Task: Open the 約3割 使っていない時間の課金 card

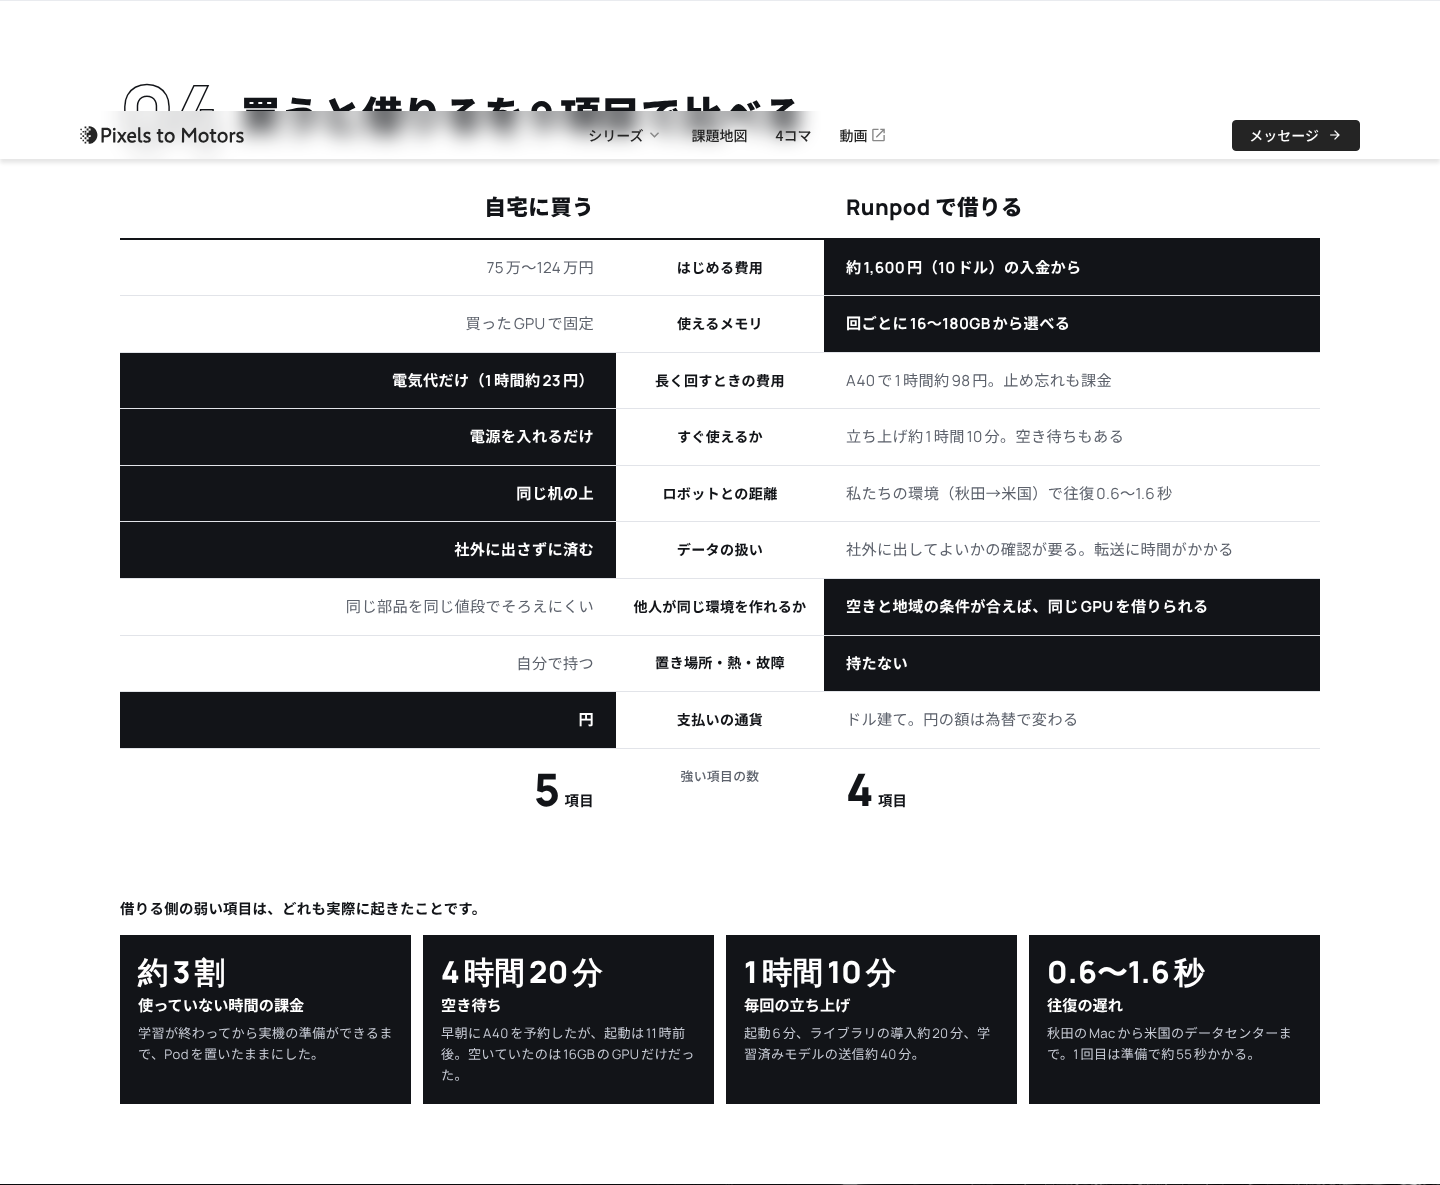Action: pyautogui.click(x=265, y=1019)
